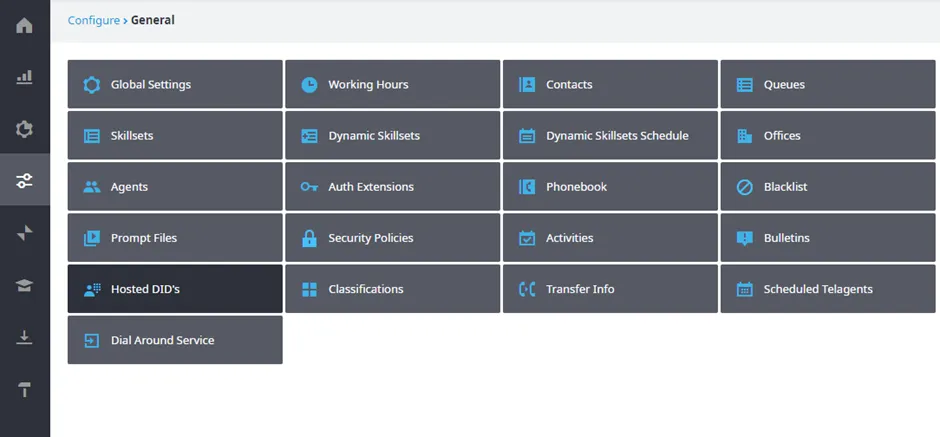Open the download icon in sidebar
The height and width of the screenshot is (437, 940).
point(24,337)
